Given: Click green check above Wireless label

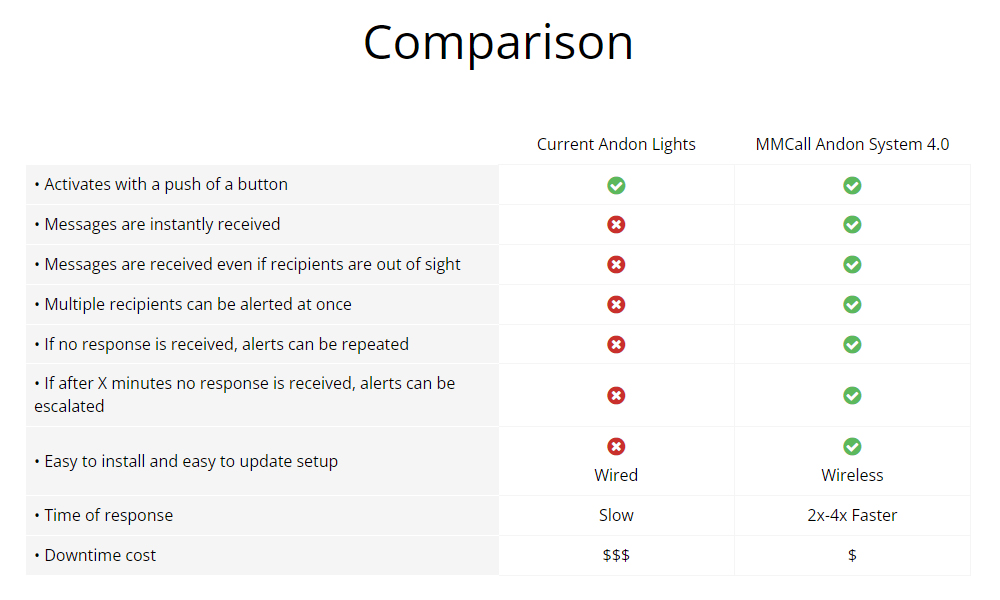Looking at the screenshot, I should 852,446.
